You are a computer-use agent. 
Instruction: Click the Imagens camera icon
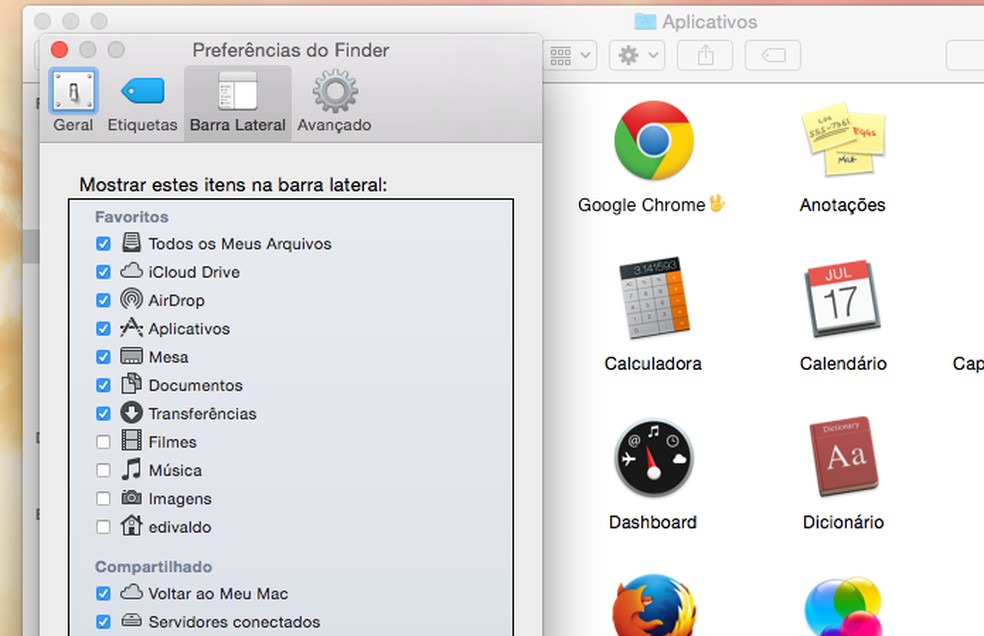tap(131, 497)
